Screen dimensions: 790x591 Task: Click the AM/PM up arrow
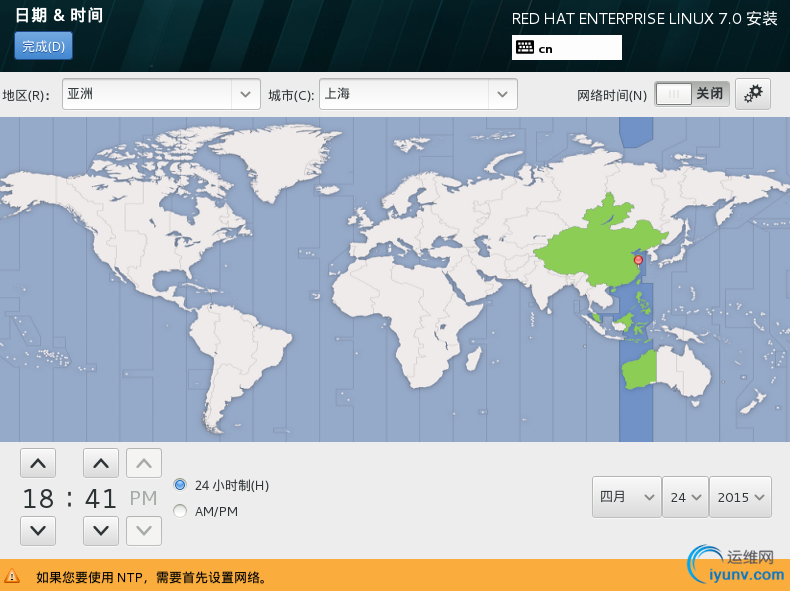tap(144, 463)
